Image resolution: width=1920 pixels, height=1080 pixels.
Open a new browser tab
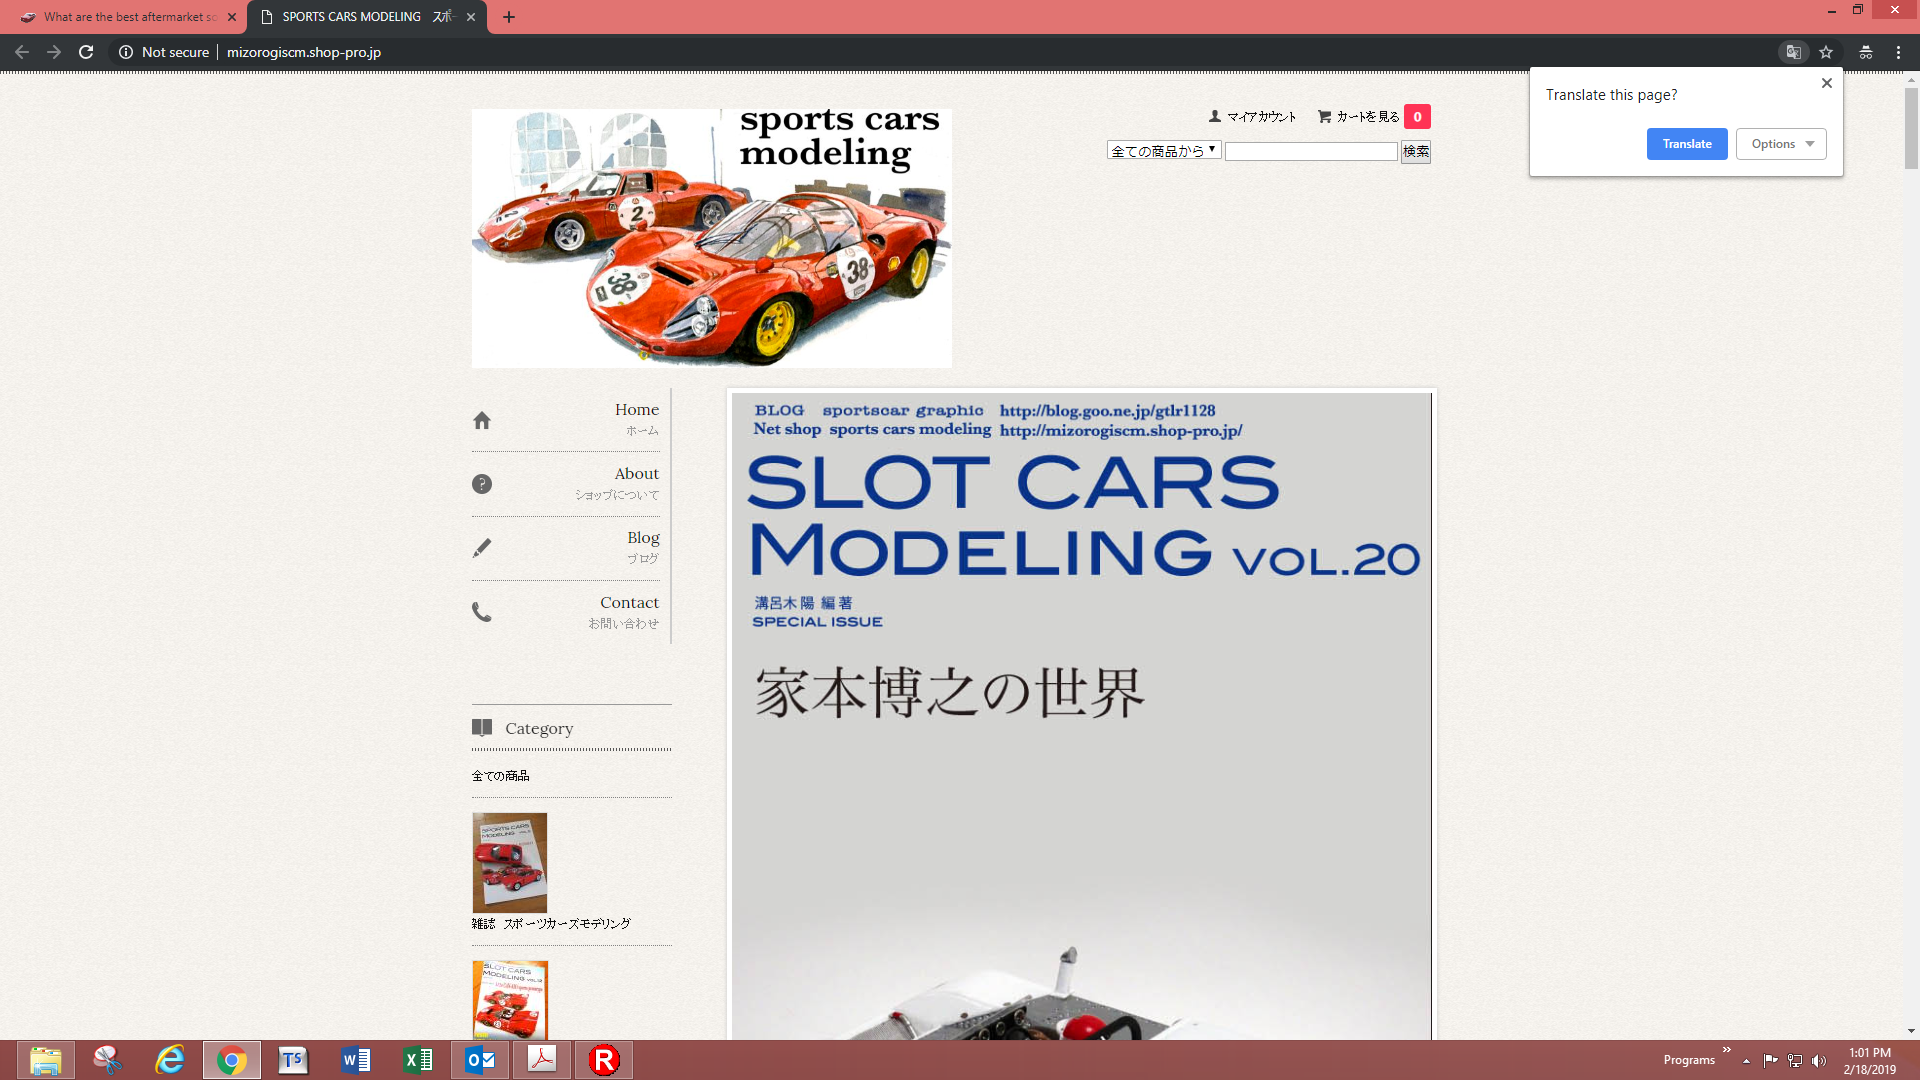(509, 17)
